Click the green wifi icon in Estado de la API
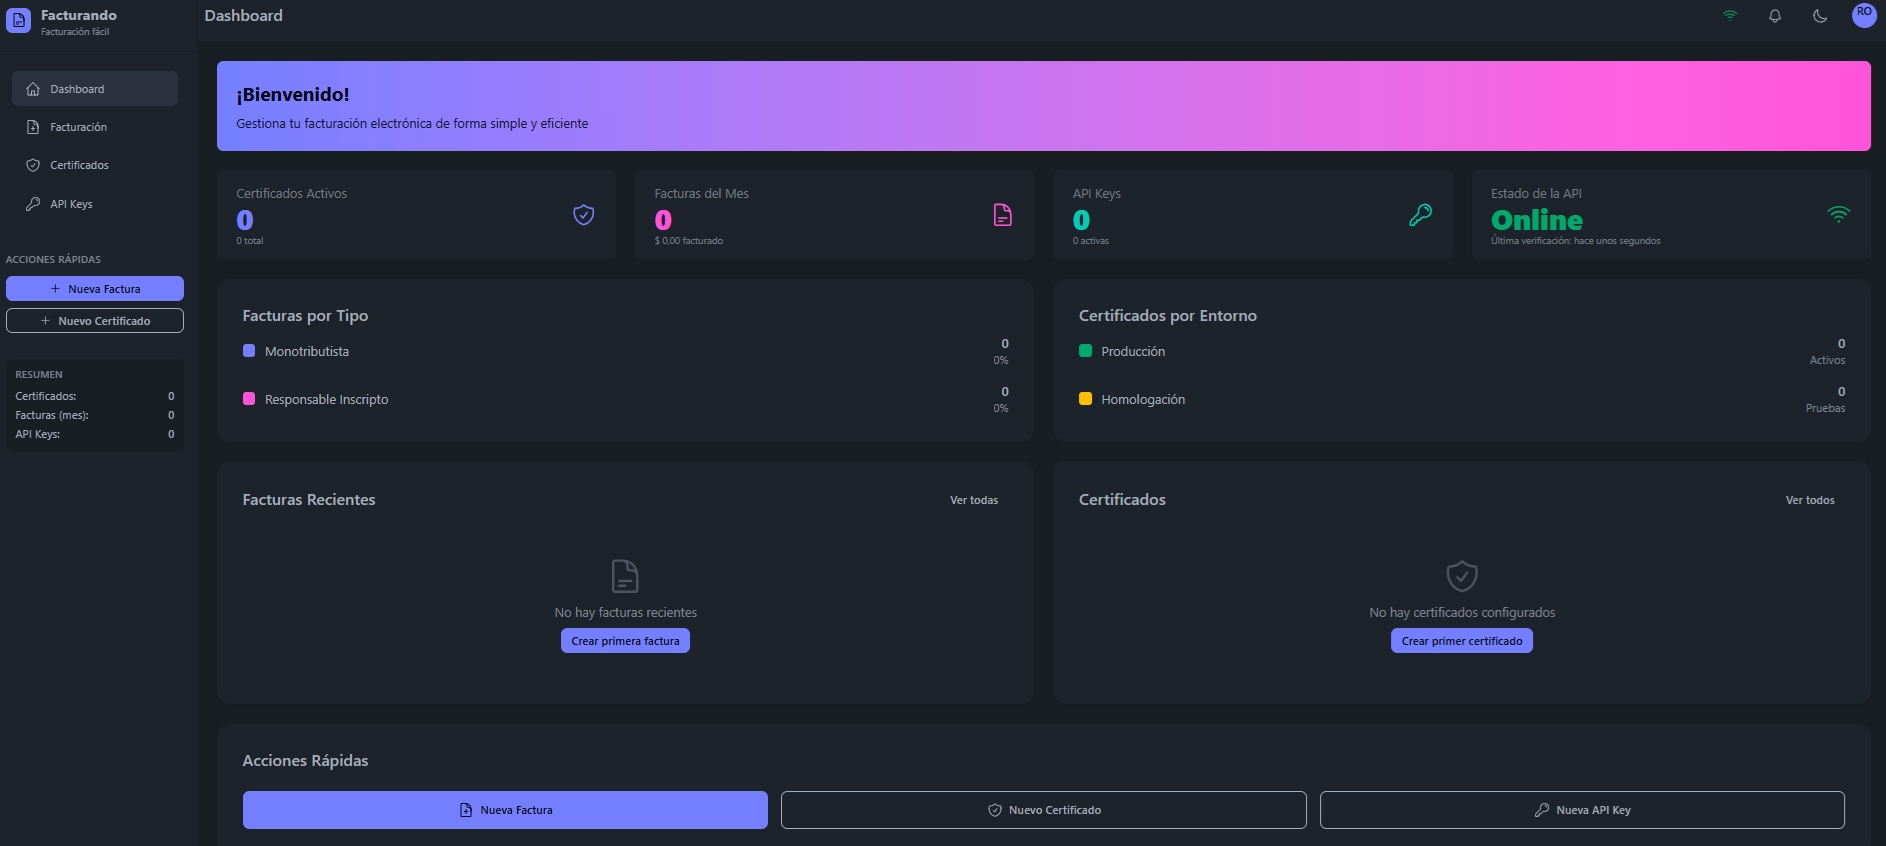The width and height of the screenshot is (1886, 846). pos(1838,214)
